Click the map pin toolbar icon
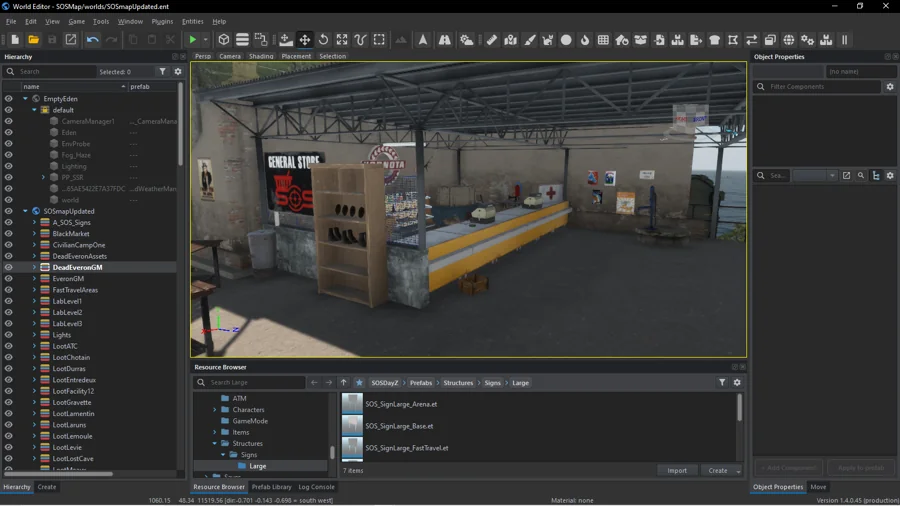Viewport: 900px width, 506px height. (x=510, y=40)
